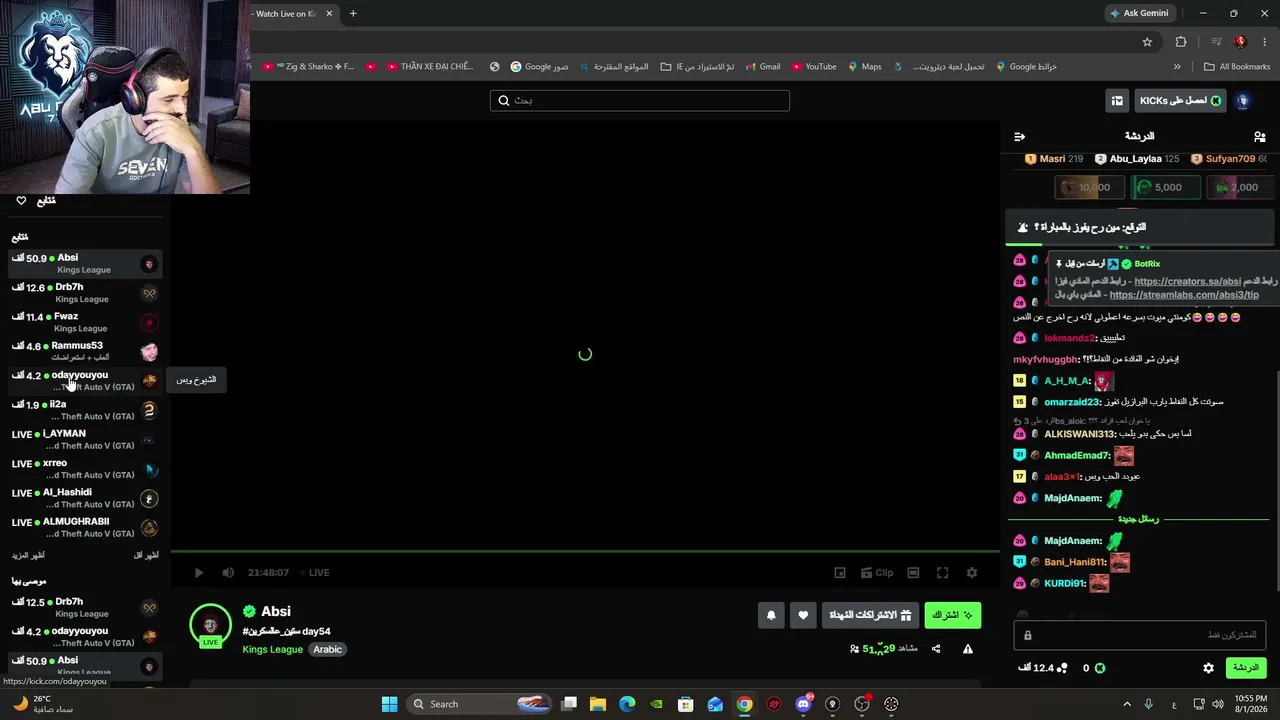The width and height of the screenshot is (1280, 720).
Task: Open Al_Hashidi live channel in sidebar
Action: click(x=85, y=498)
